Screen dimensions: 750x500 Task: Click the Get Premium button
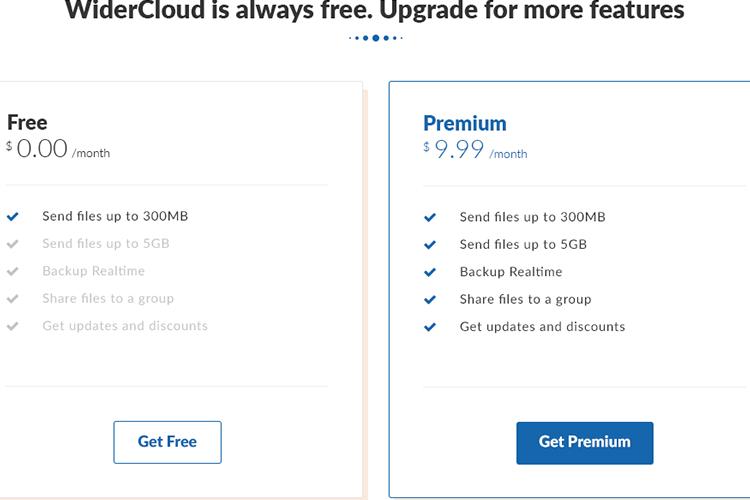coord(585,443)
